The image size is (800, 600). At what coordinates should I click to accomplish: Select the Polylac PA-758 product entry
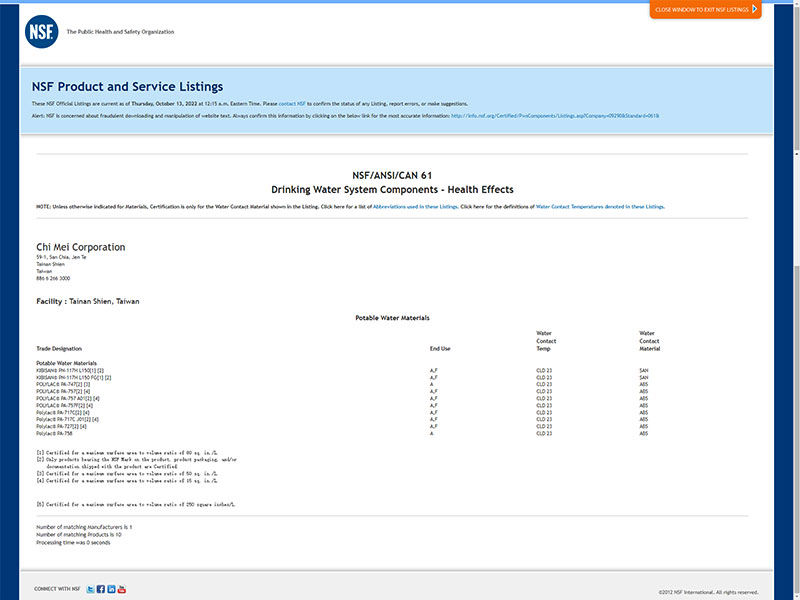(54, 434)
